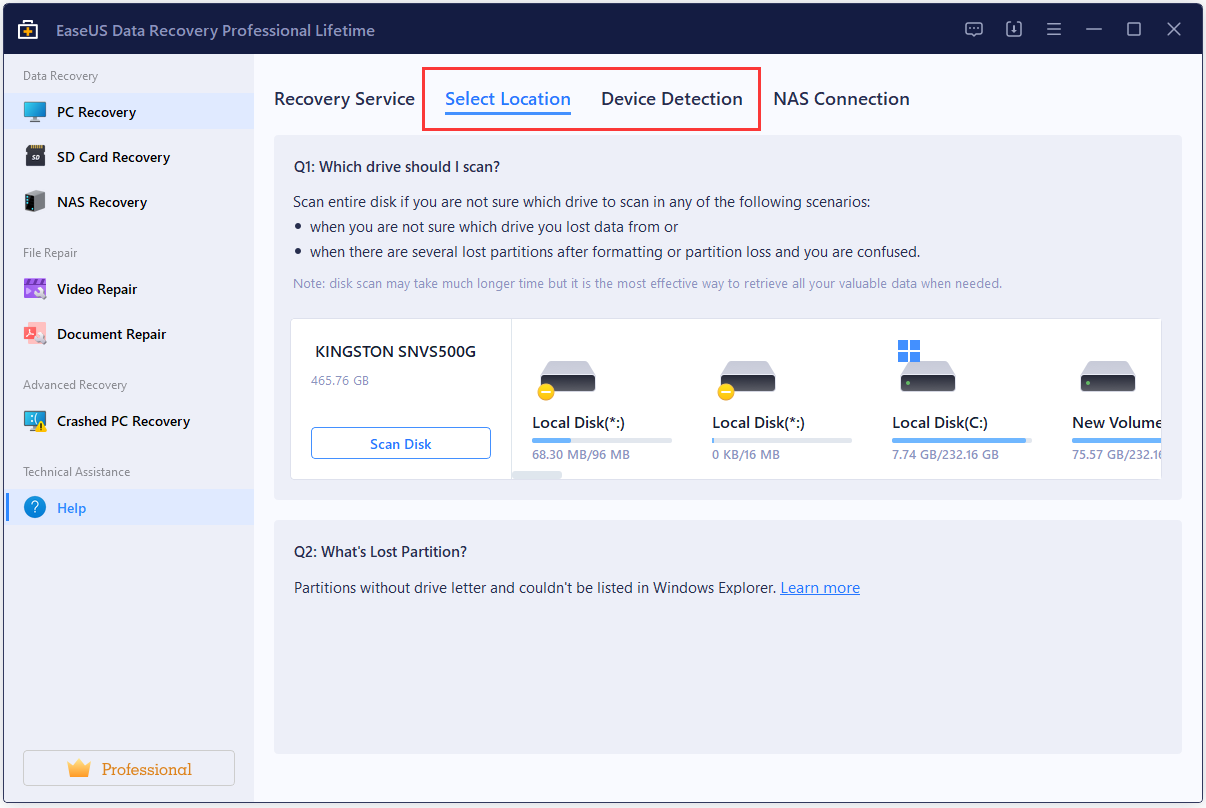Click the 68.30 MB/96 MB usage bar
The image size is (1206, 808).
click(x=602, y=440)
